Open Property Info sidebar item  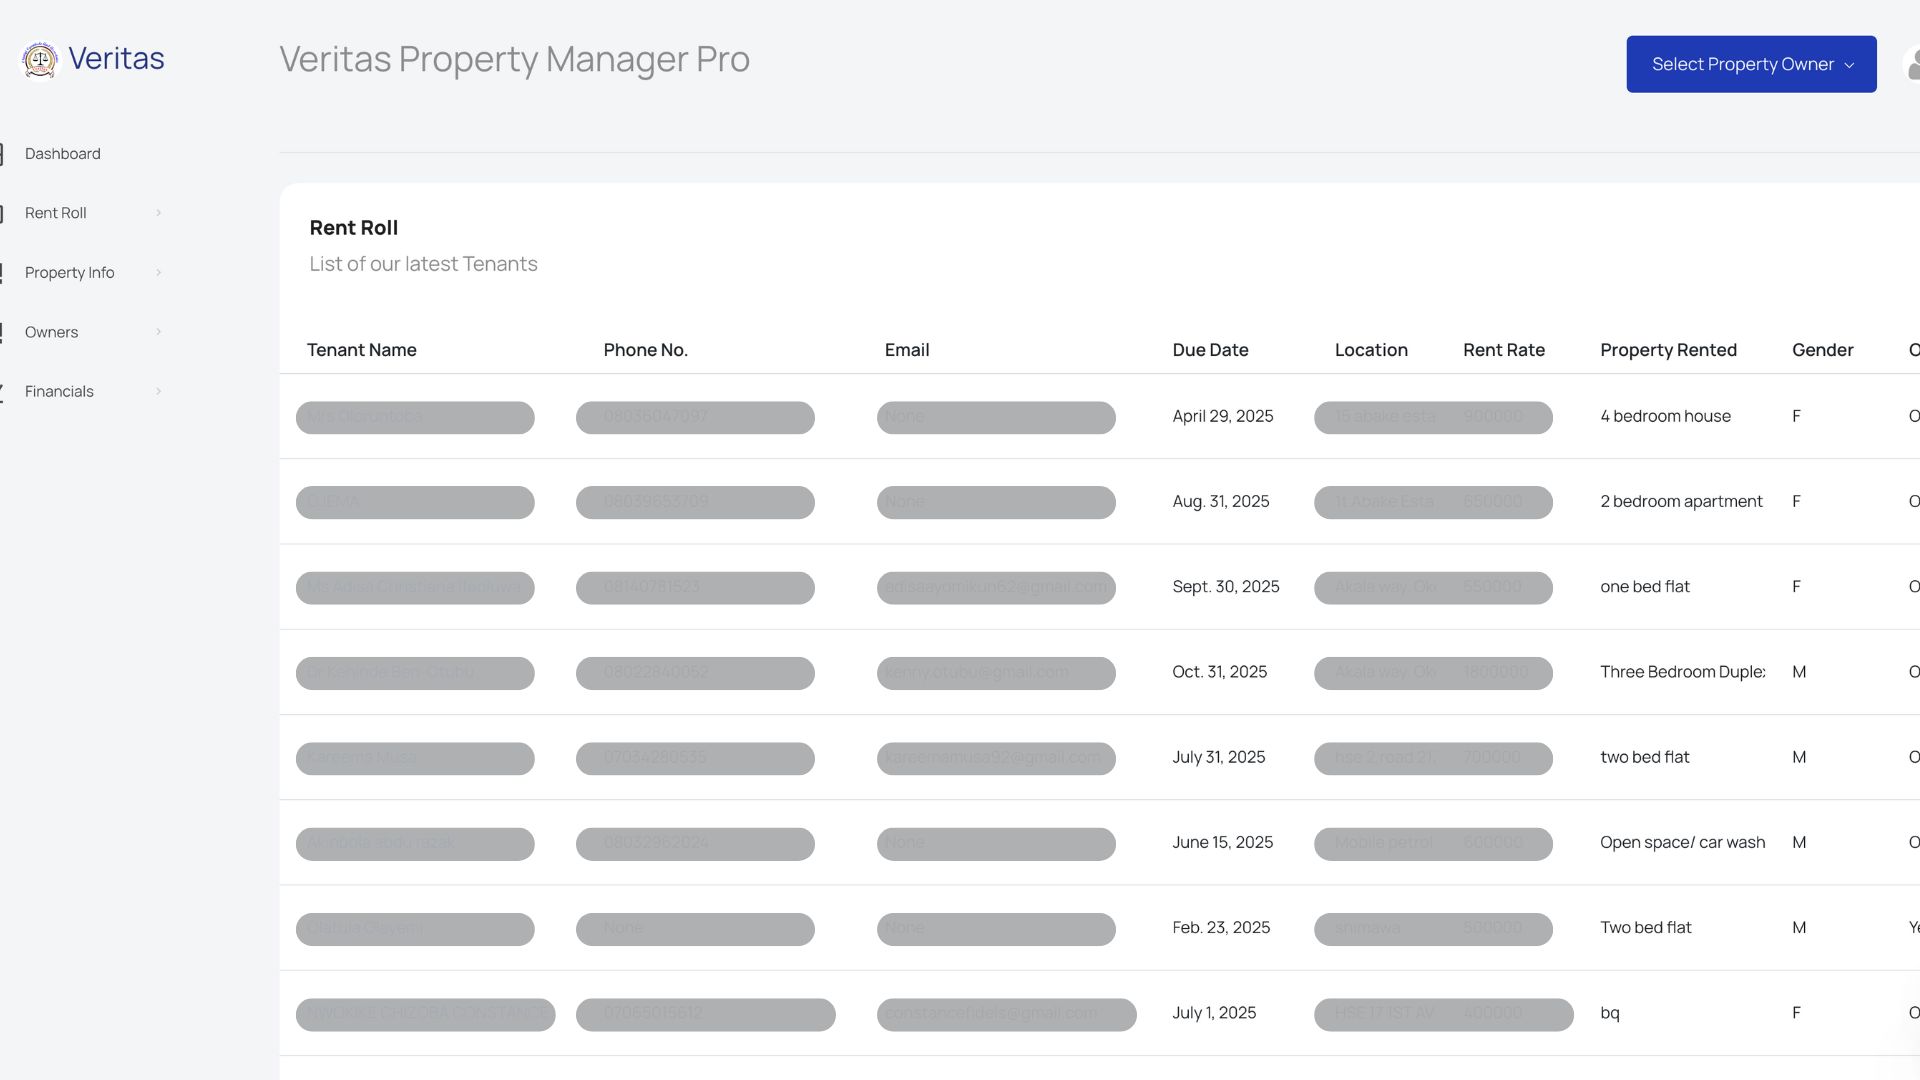click(x=69, y=272)
